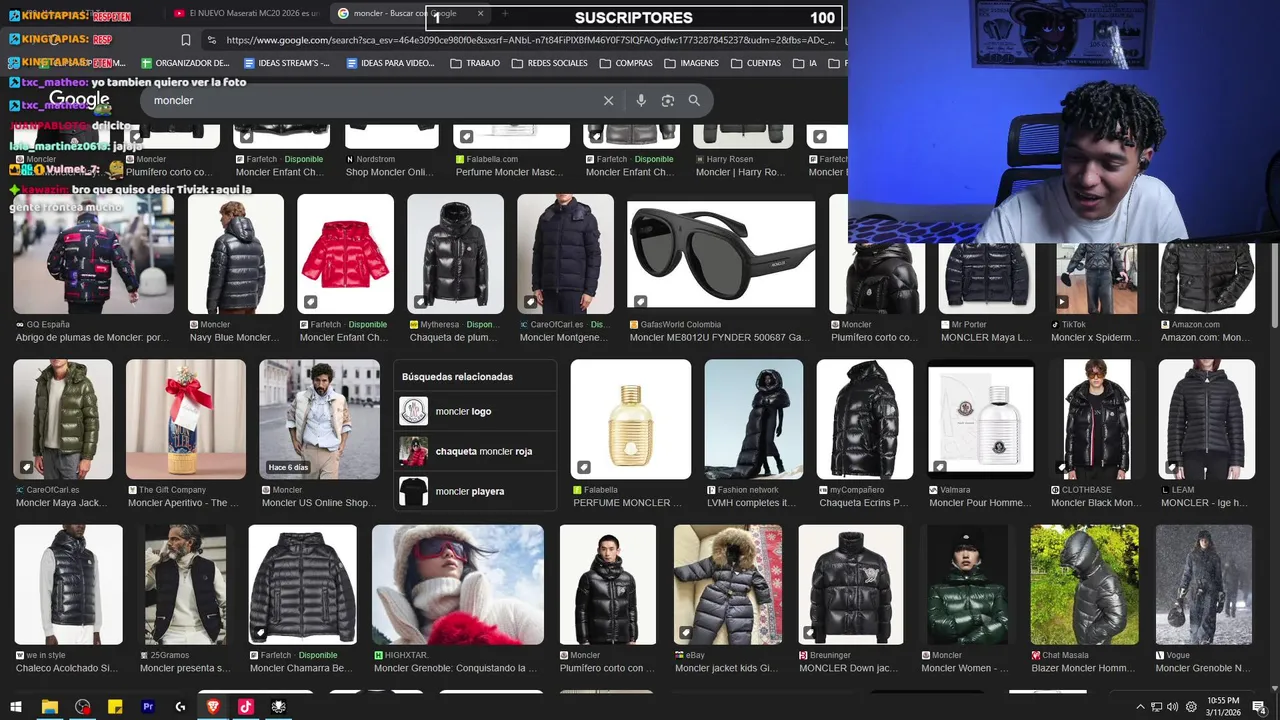The height and width of the screenshot is (720, 1280).
Task: Open the ORGANIZADOR DE... sheet bookmark
Action: click(x=185, y=63)
